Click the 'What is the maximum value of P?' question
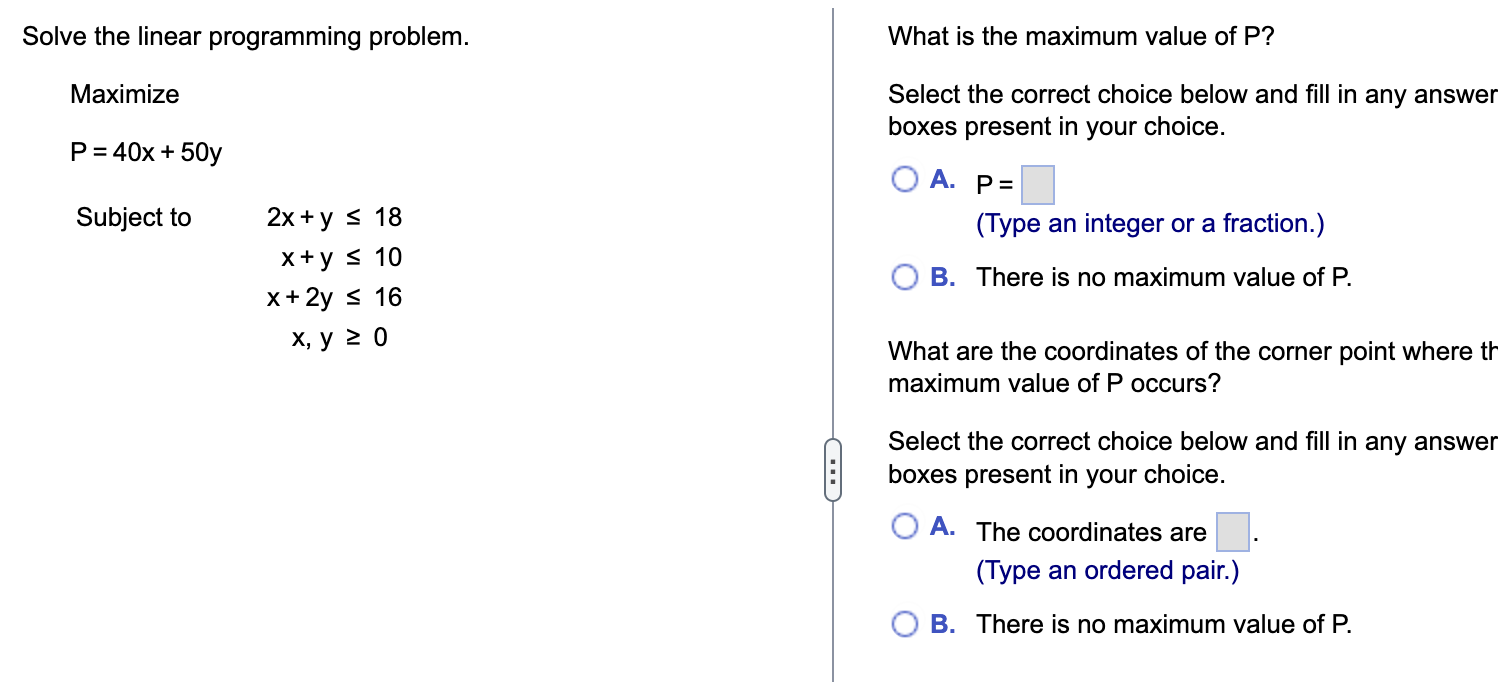The image size is (1498, 682). [x=1082, y=37]
